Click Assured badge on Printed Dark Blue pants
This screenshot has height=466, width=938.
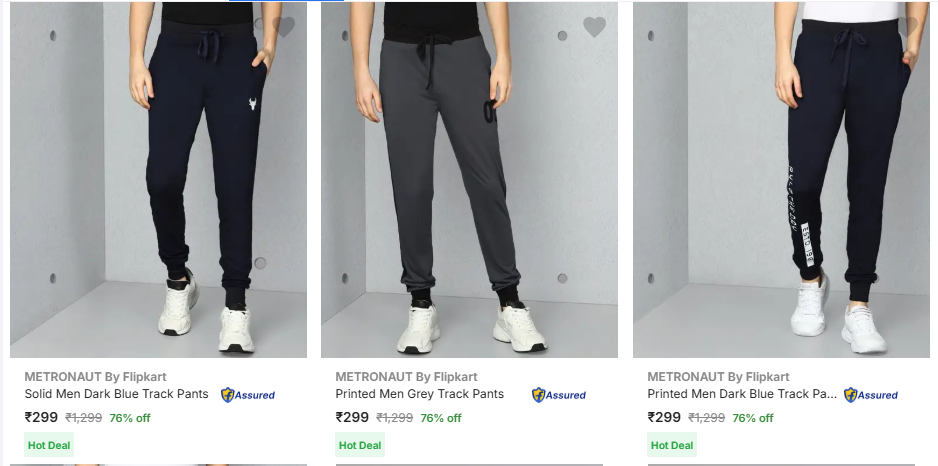(870, 395)
